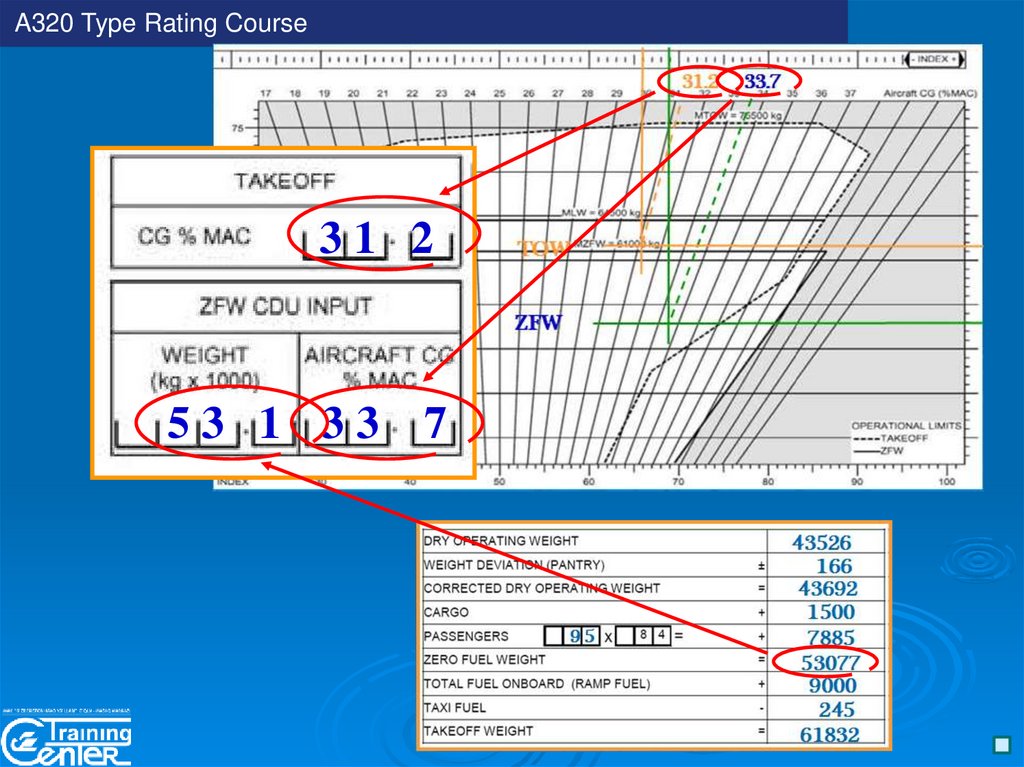1024x767 pixels.
Task: Click the weight deviation value 166
Action: pyautogui.click(x=834, y=566)
